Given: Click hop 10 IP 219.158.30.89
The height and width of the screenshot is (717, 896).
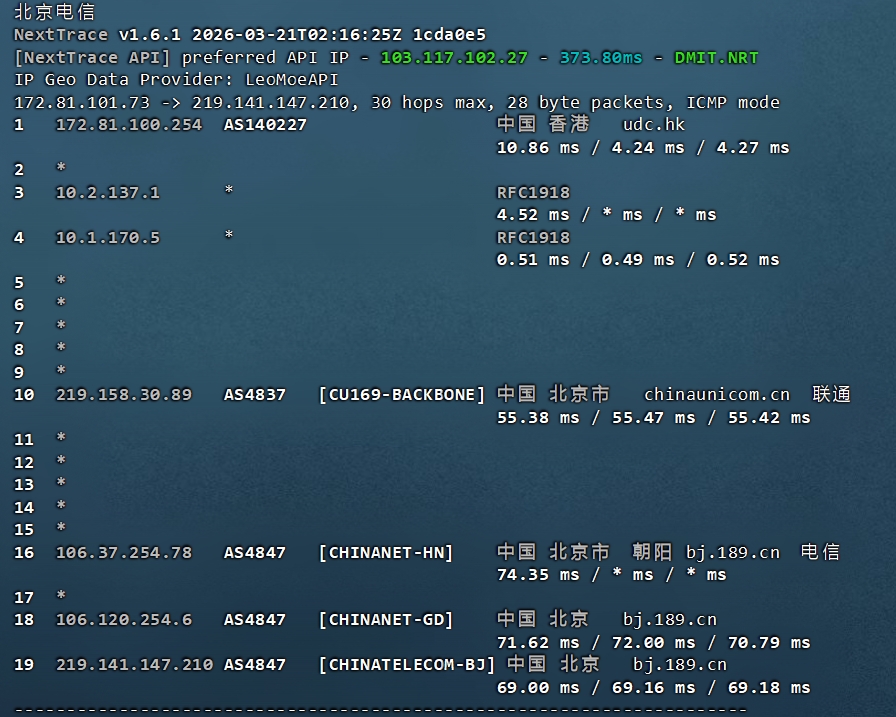Looking at the screenshot, I should [123, 395].
